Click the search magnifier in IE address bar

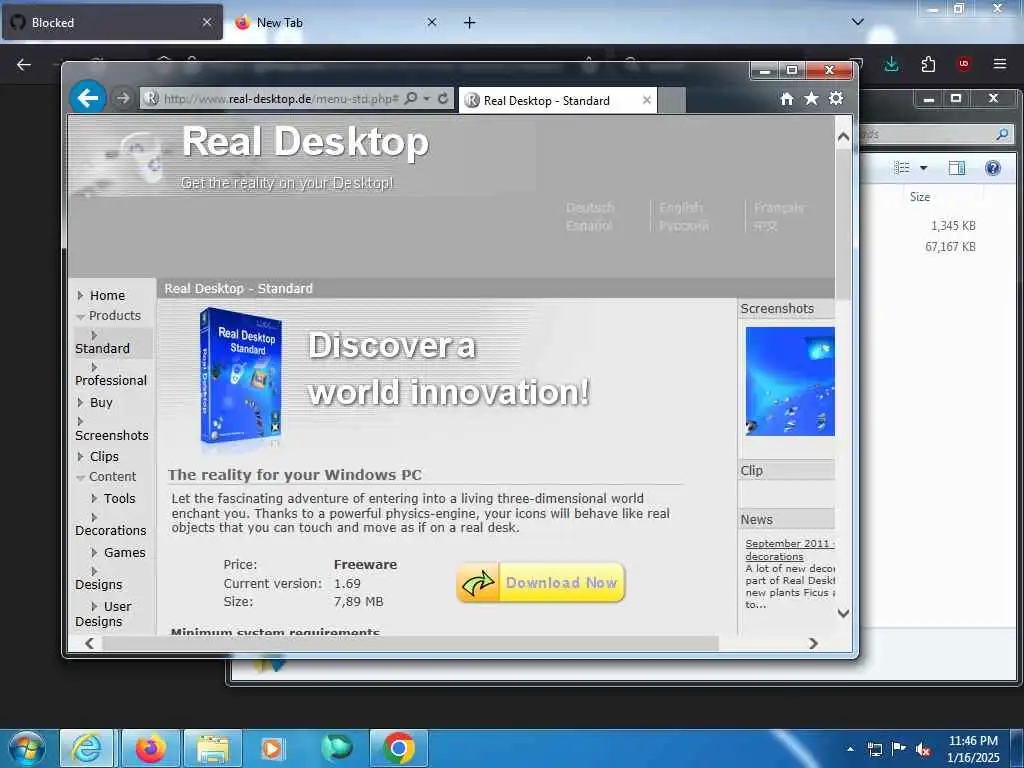411,99
